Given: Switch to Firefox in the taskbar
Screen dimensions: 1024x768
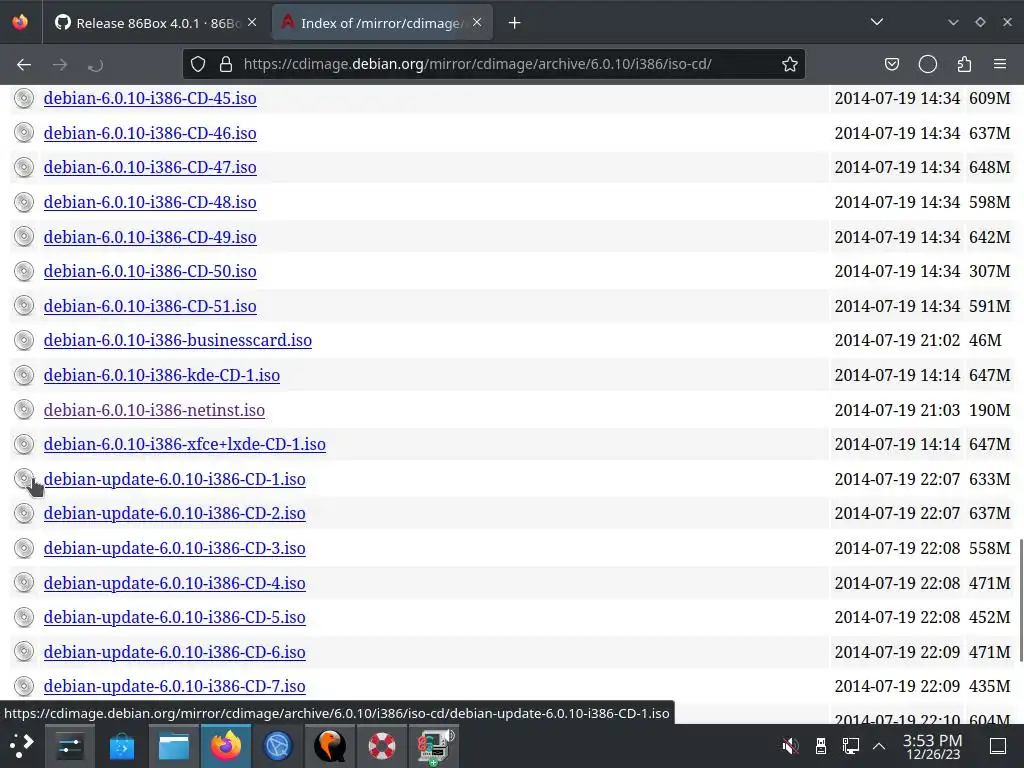Looking at the screenshot, I should [226, 745].
